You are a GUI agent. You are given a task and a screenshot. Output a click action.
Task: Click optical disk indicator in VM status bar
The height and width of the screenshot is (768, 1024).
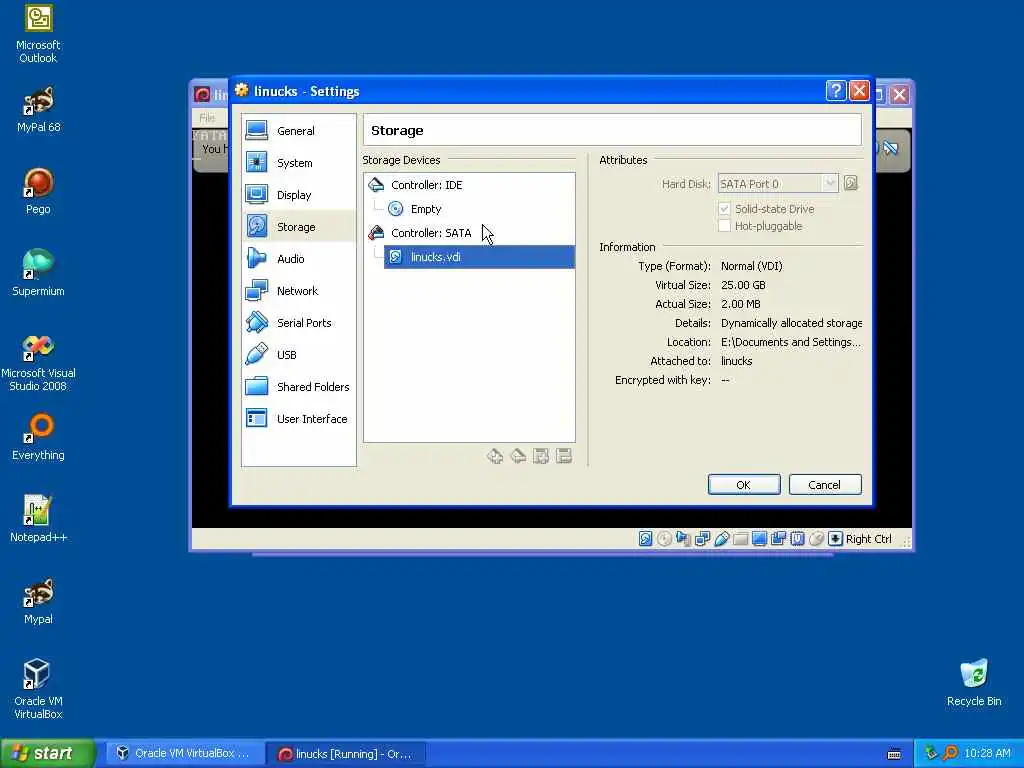pyautogui.click(x=664, y=539)
